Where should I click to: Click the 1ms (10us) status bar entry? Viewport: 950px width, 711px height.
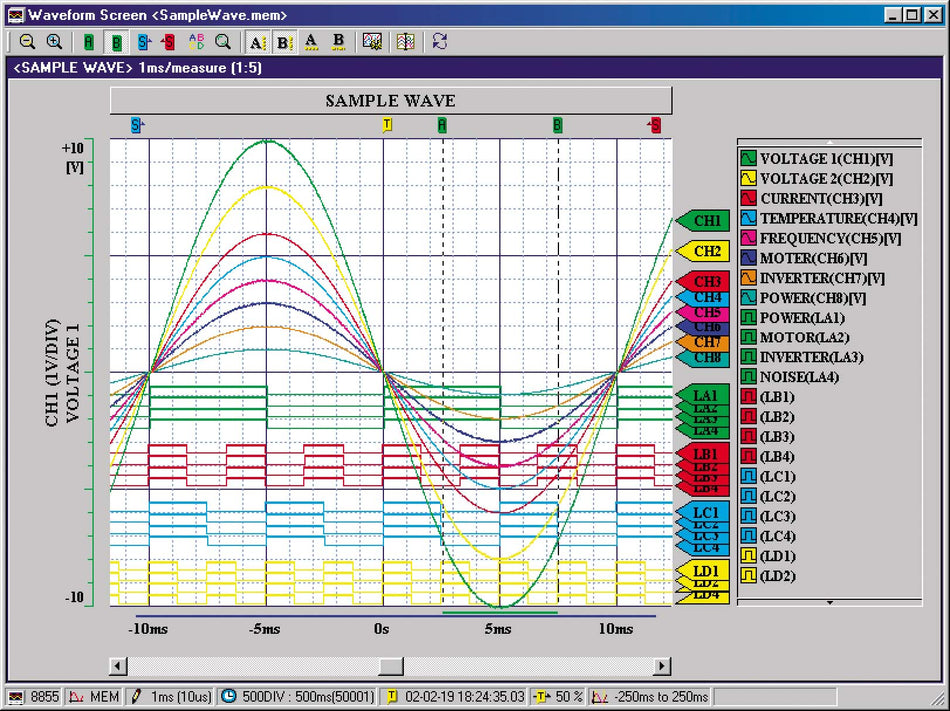click(x=171, y=697)
